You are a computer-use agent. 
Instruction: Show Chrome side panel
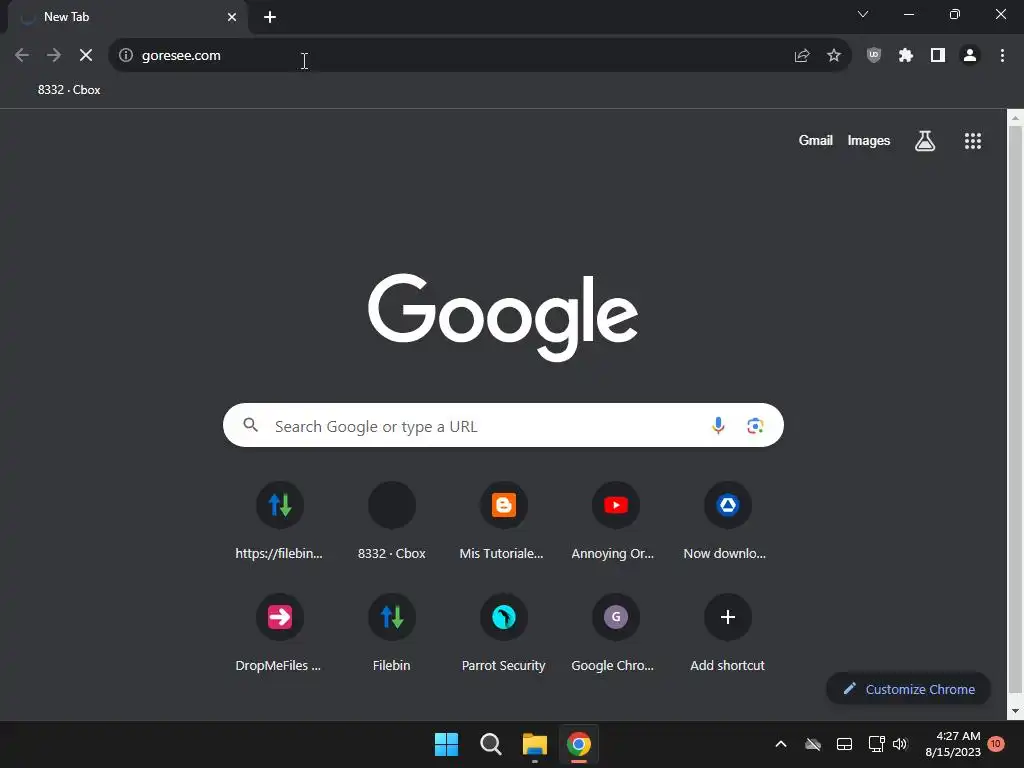coord(938,56)
